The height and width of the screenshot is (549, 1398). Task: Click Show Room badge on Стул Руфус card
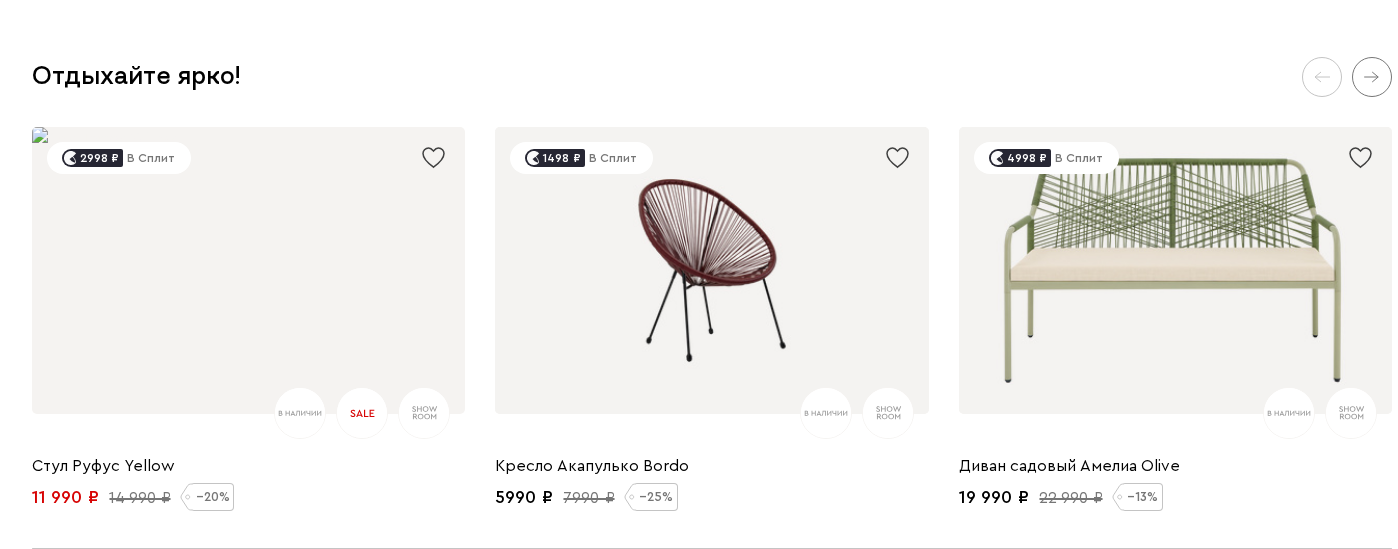(424, 413)
